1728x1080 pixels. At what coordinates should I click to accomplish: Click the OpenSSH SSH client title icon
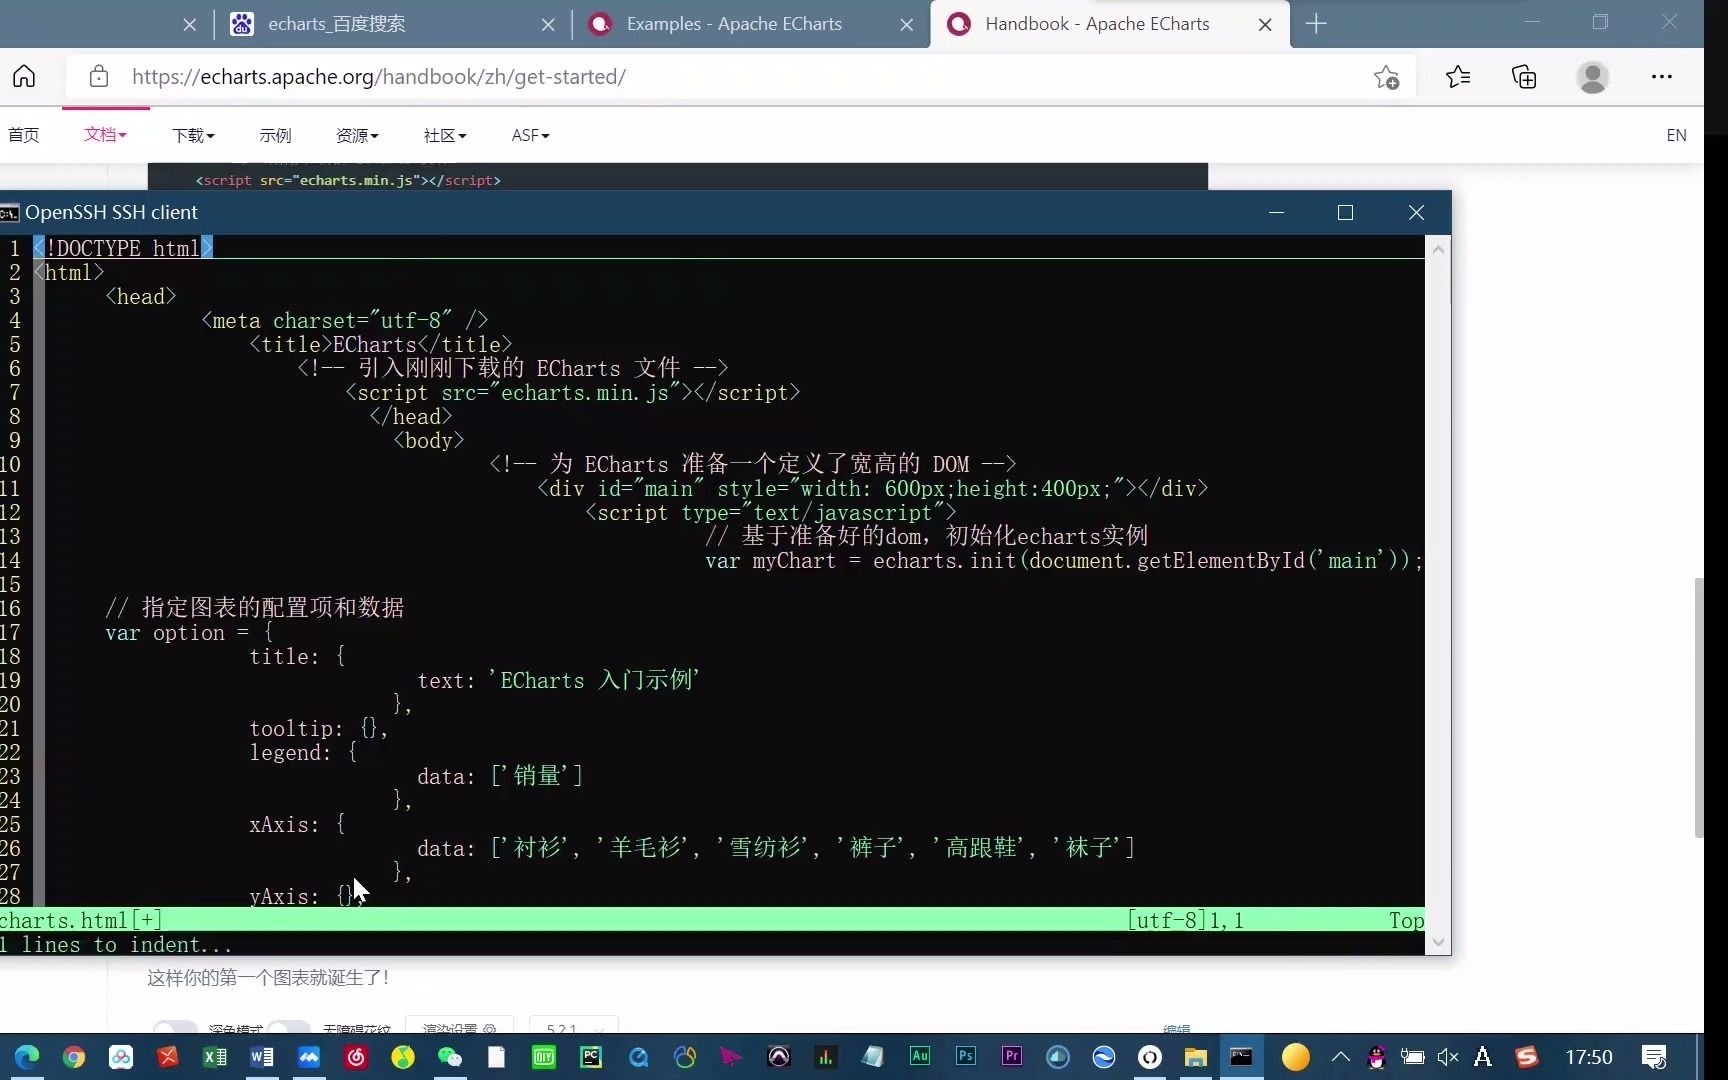click(10, 213)
